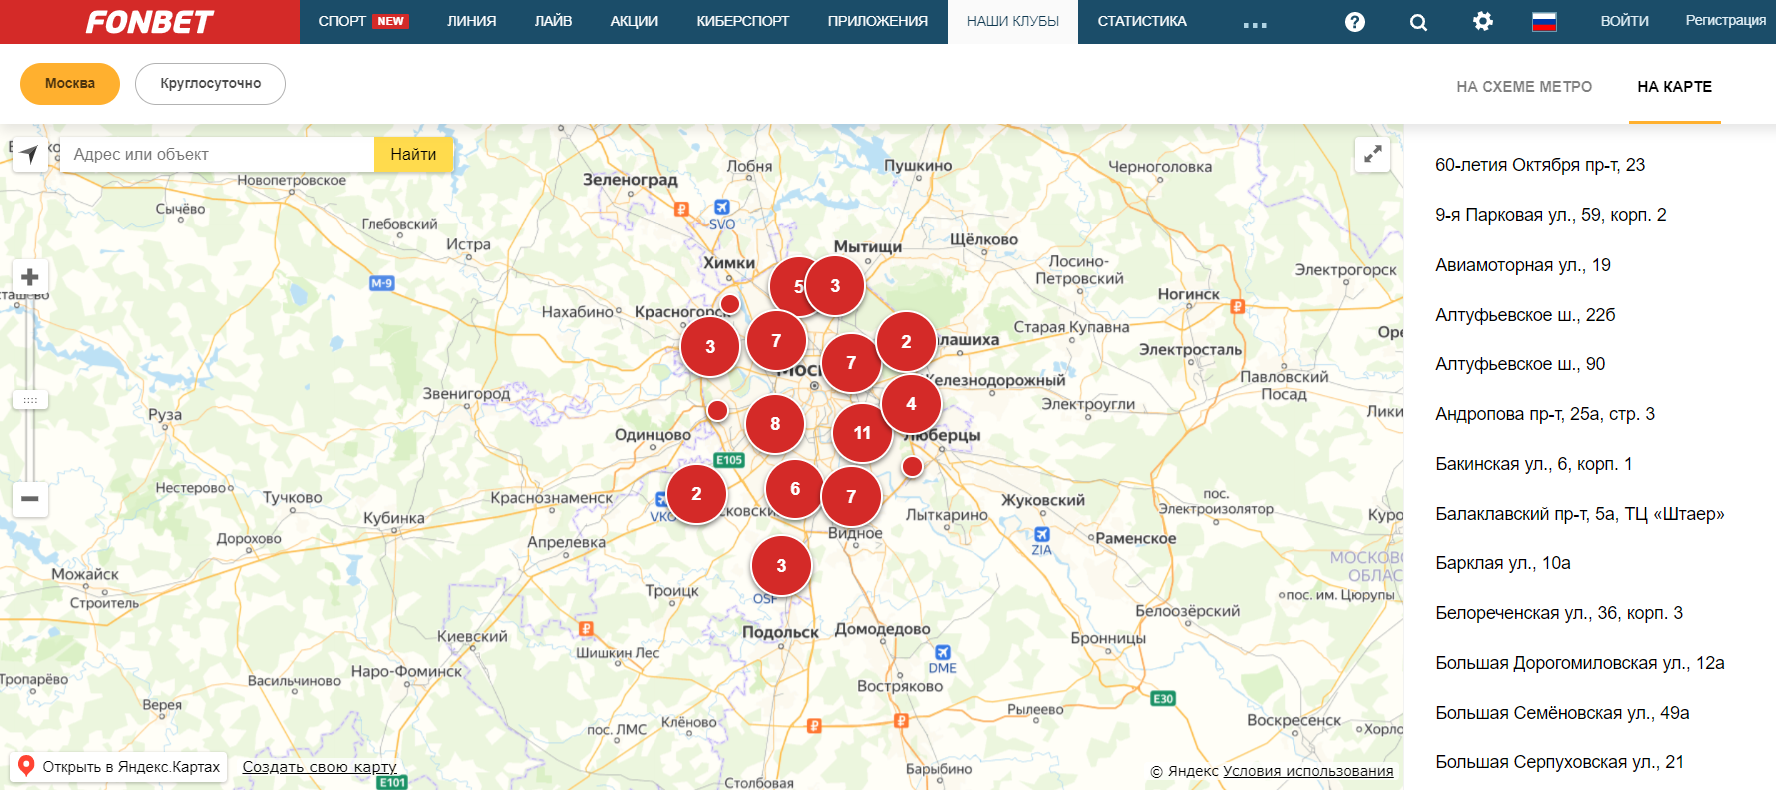Click Создать свою карту link
Screen dimensions: 1776x790
(319, 767)
